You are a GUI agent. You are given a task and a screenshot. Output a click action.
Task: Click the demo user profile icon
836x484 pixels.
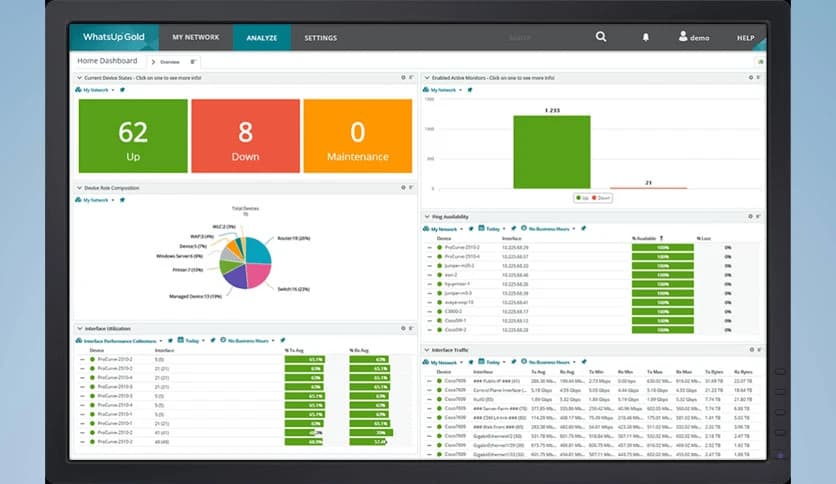pos(683,37)
